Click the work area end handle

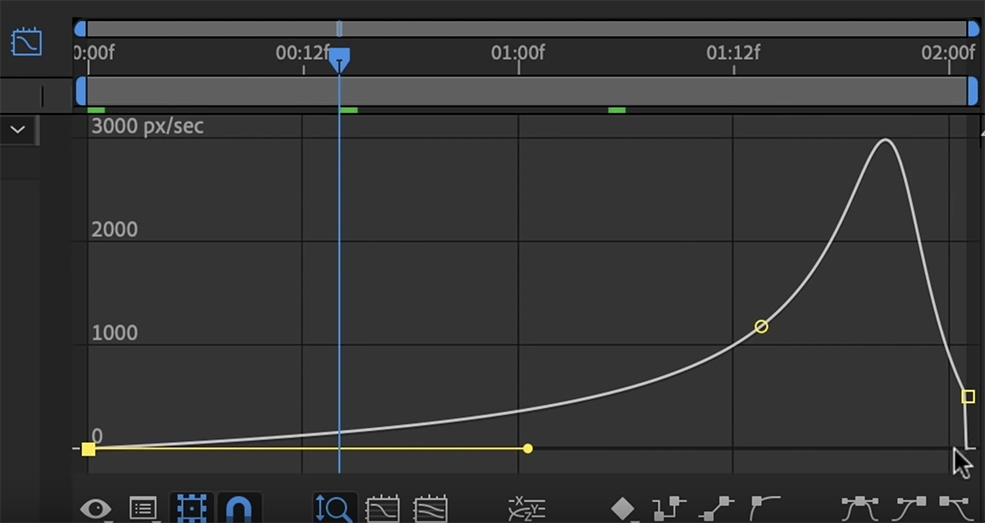972,91
